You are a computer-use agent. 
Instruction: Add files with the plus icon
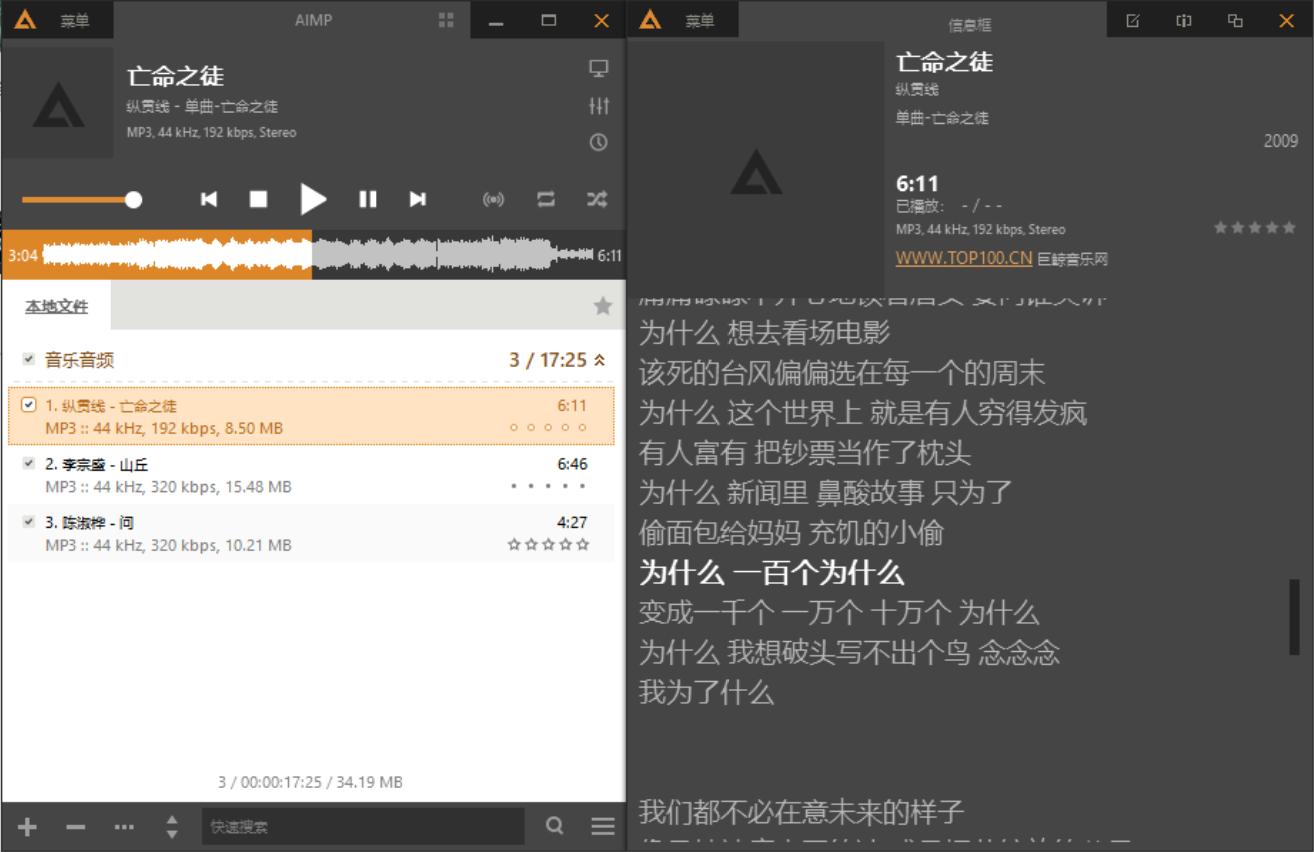[27, 827]
